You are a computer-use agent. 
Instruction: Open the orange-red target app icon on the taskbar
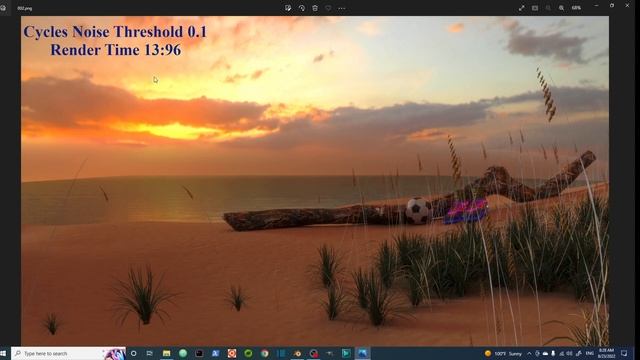click(x=232, y=353)
